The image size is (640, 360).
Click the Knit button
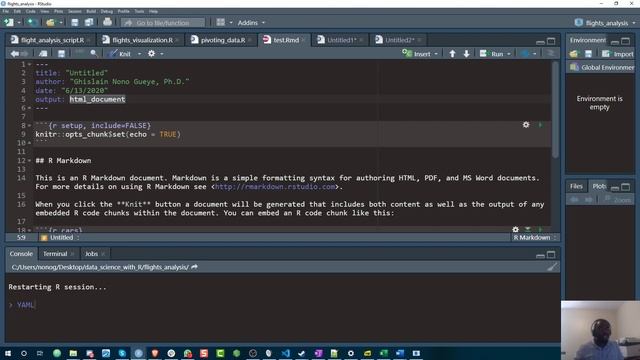point(120,53)
